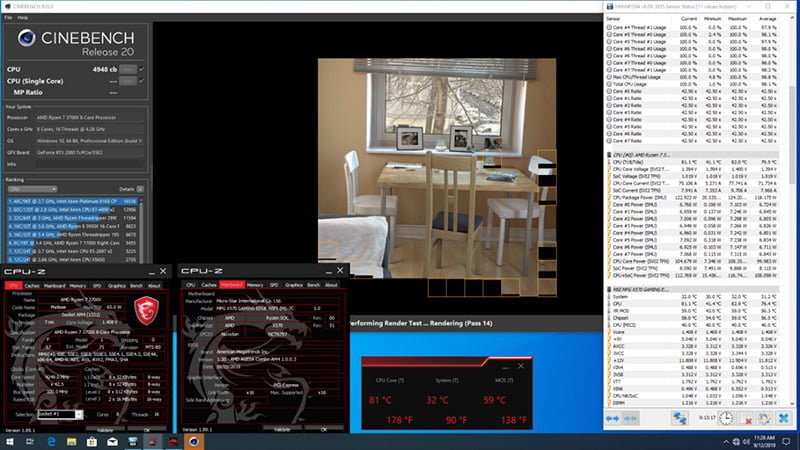Click the HWiNFO collapse columns arrows icon

tap(631, 418)
